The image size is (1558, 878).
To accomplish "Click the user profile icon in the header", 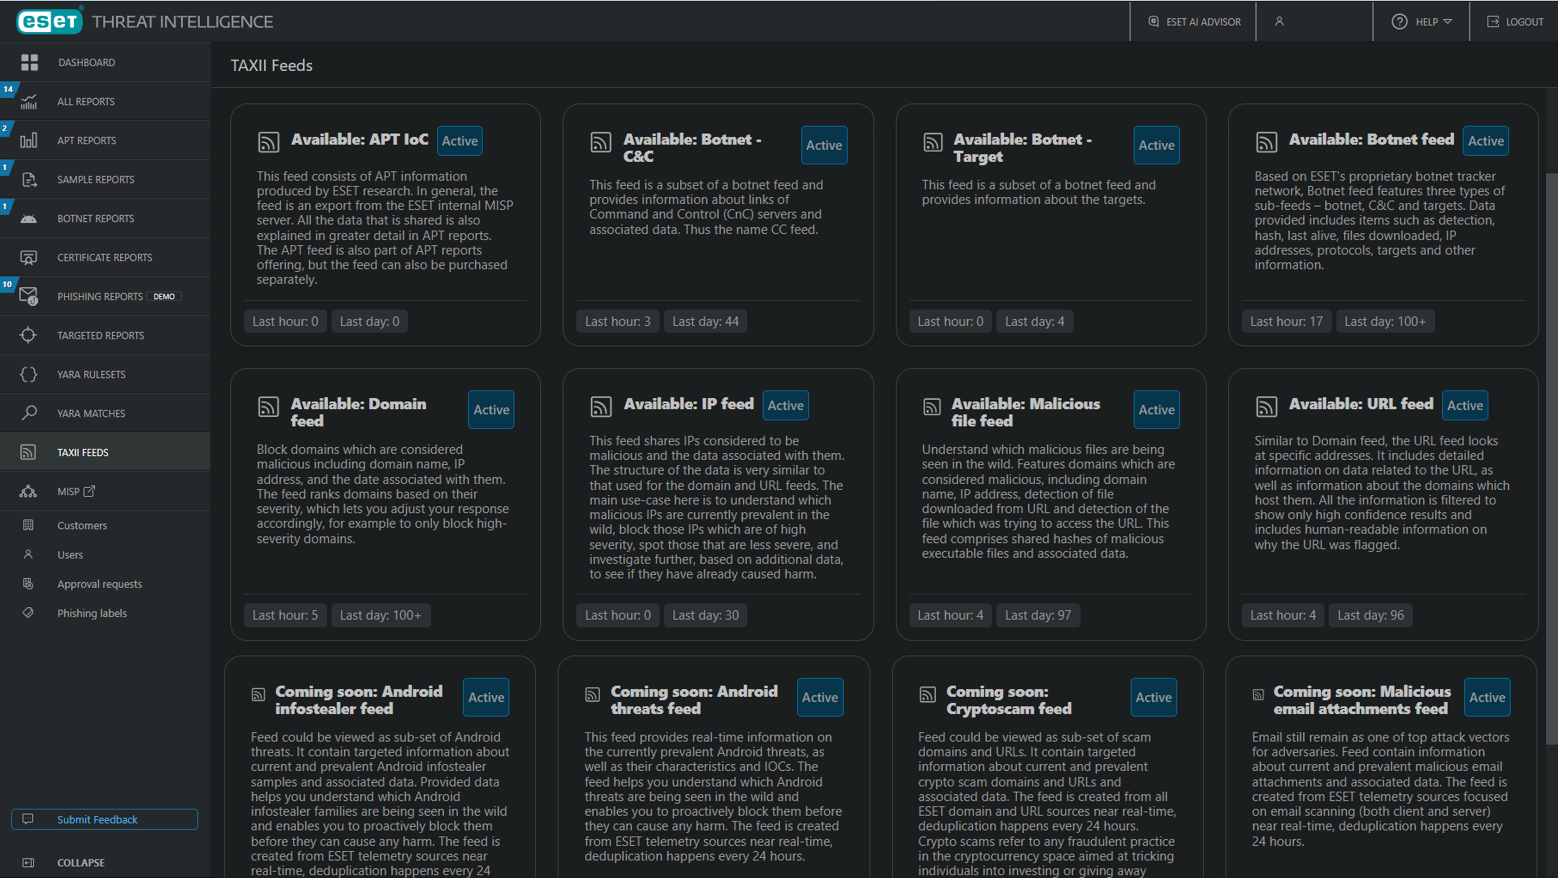I will click(1279, 21).
